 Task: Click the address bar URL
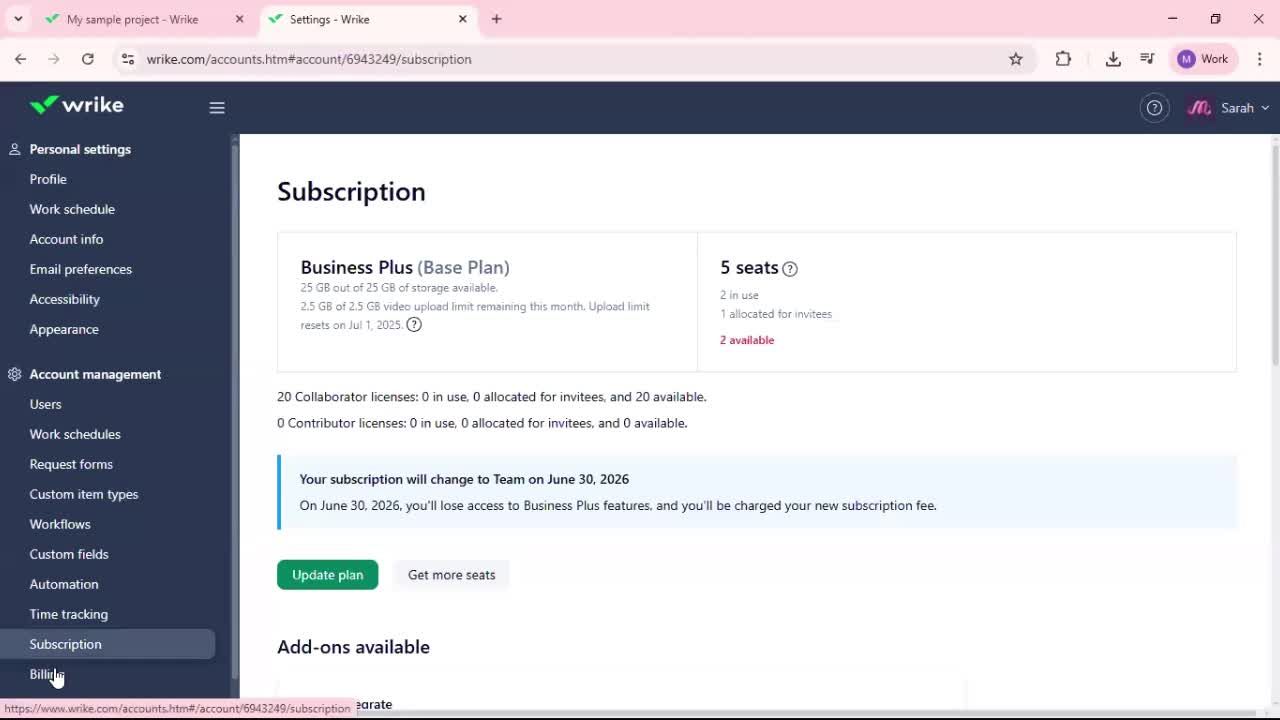pyautogui.click(x=309, y=59)
